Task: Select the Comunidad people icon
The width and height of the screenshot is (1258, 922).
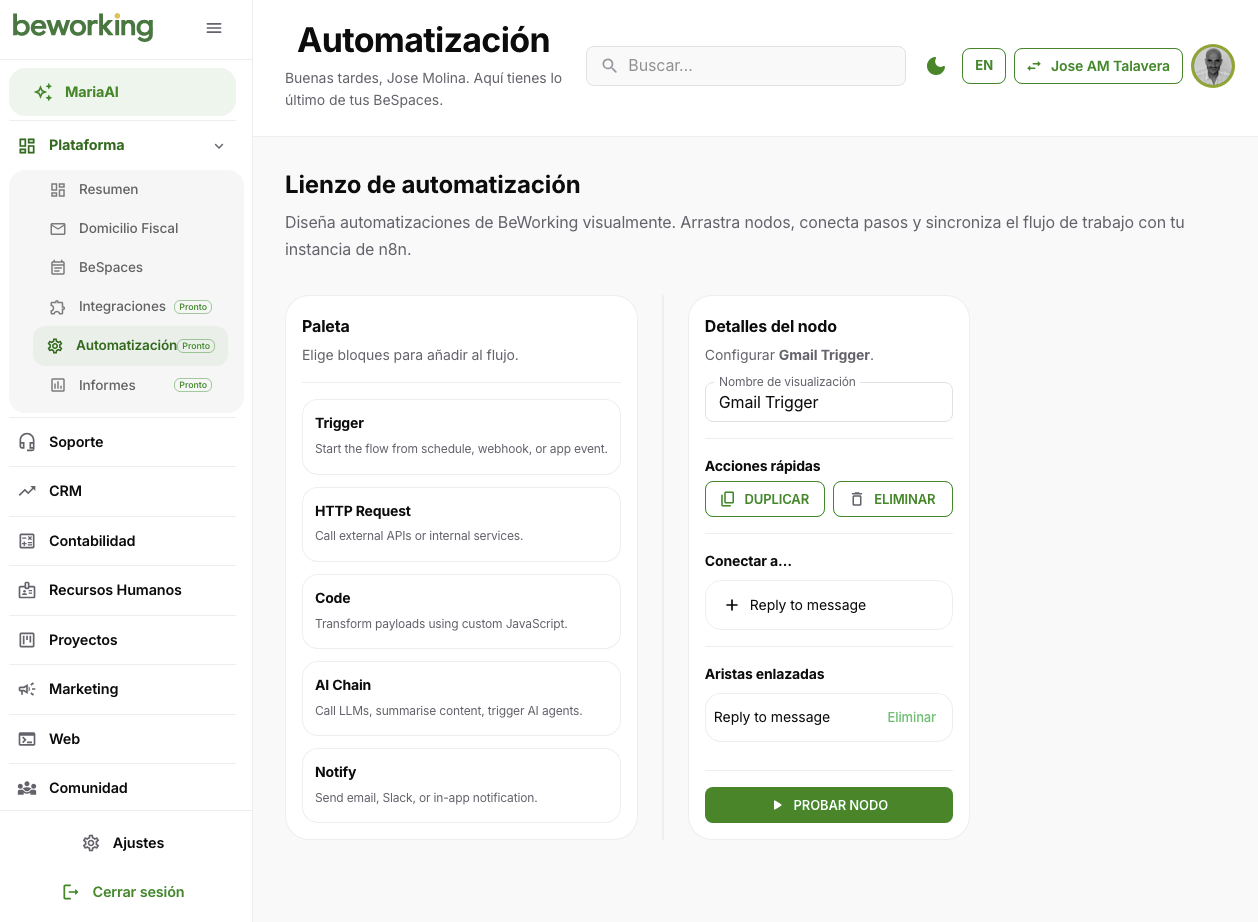Action: (x=26, y=788)
